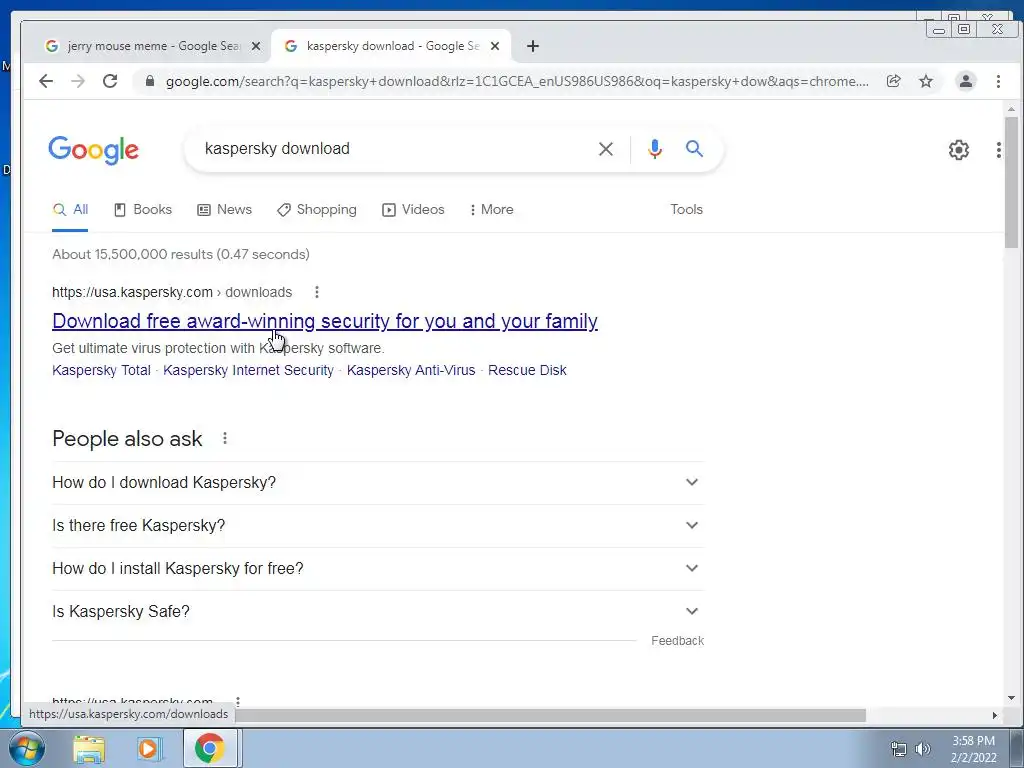The height and width of the screenshot is (768, 1024).
Task: Open Windows Explorer from the taskbar
Action: coord(89,748)
